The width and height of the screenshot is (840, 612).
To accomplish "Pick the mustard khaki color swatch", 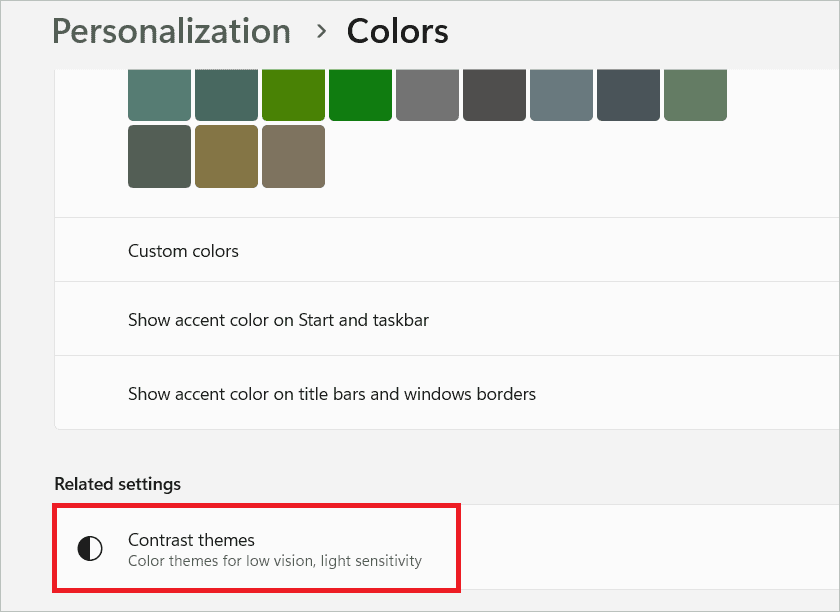I will point(227,156).
